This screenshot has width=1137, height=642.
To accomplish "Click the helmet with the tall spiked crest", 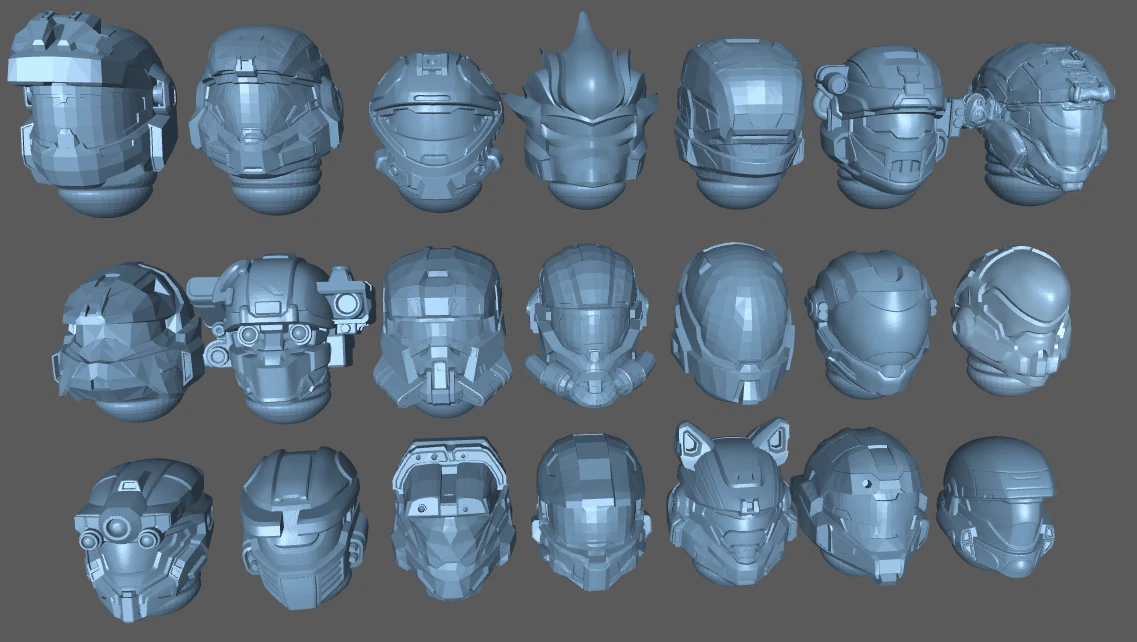I will click(585, 115).
